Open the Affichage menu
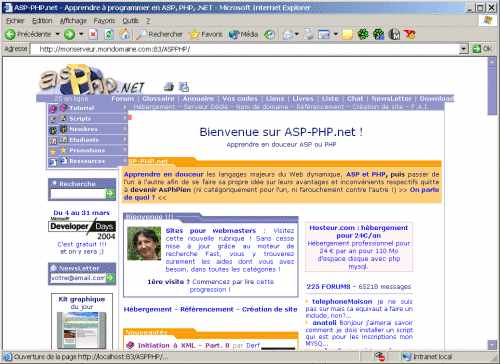 point(73,21)
